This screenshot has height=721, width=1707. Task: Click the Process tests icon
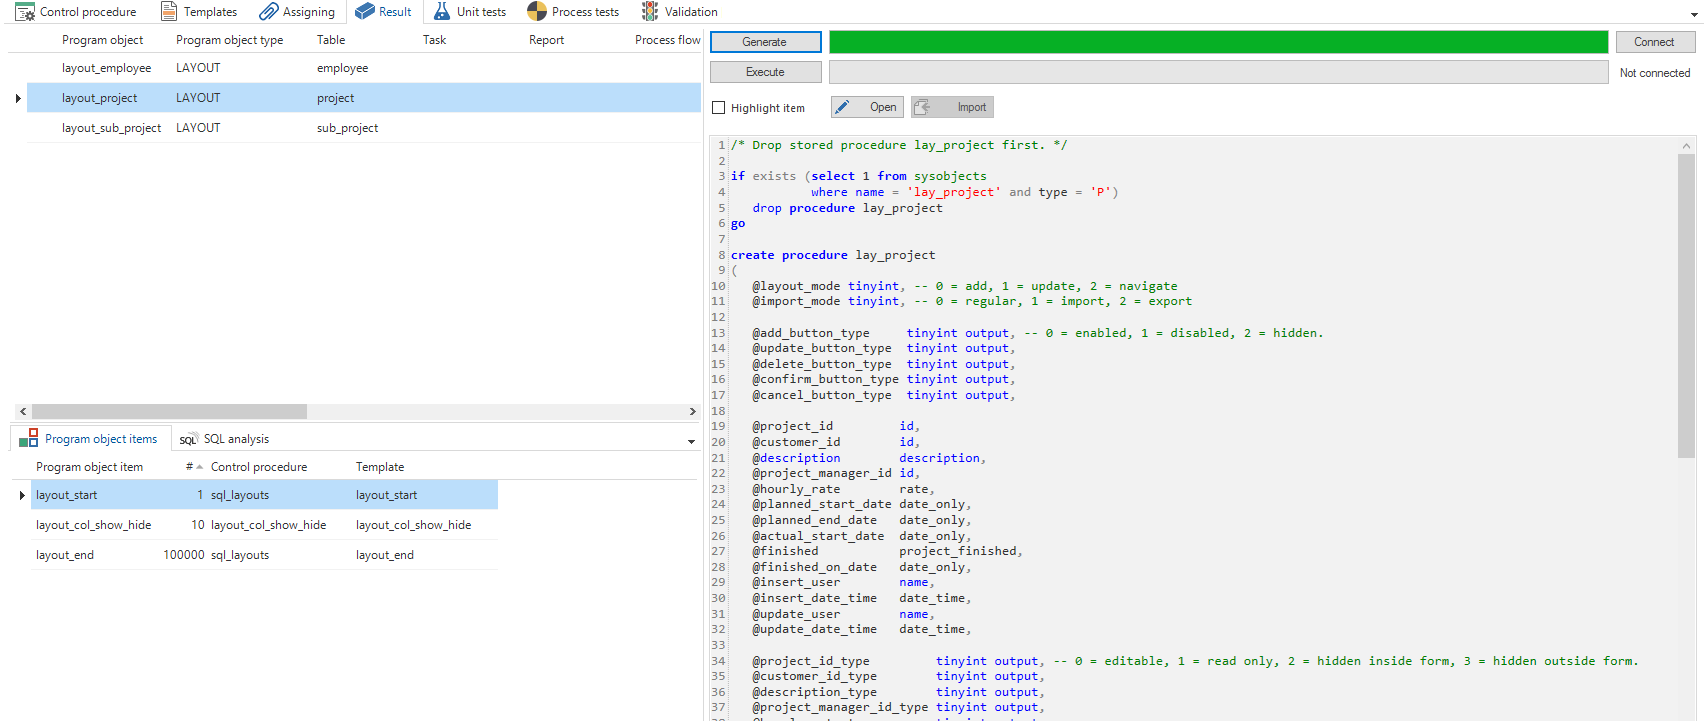[537, 12]
